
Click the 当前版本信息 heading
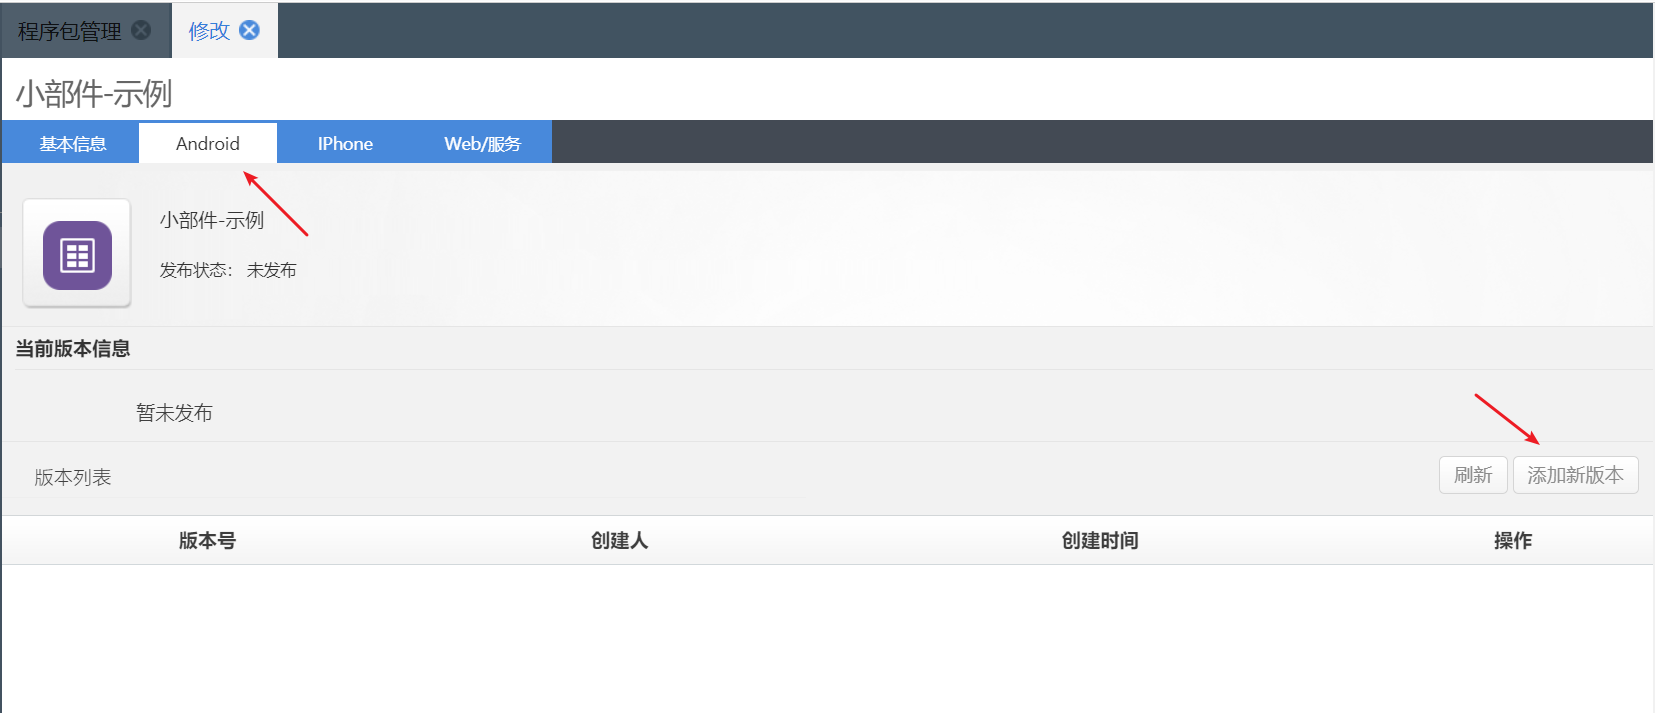click(x=72, y=348)
